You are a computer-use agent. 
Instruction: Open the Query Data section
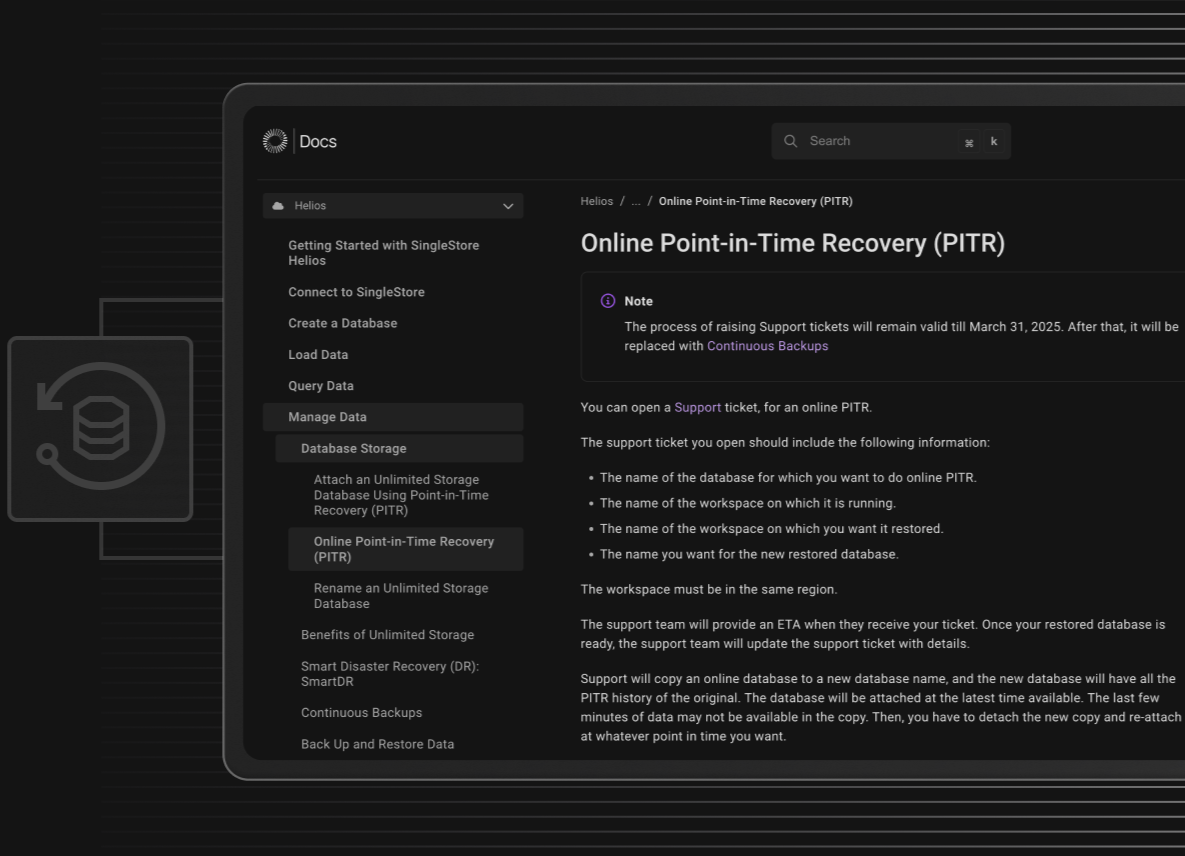320,386
